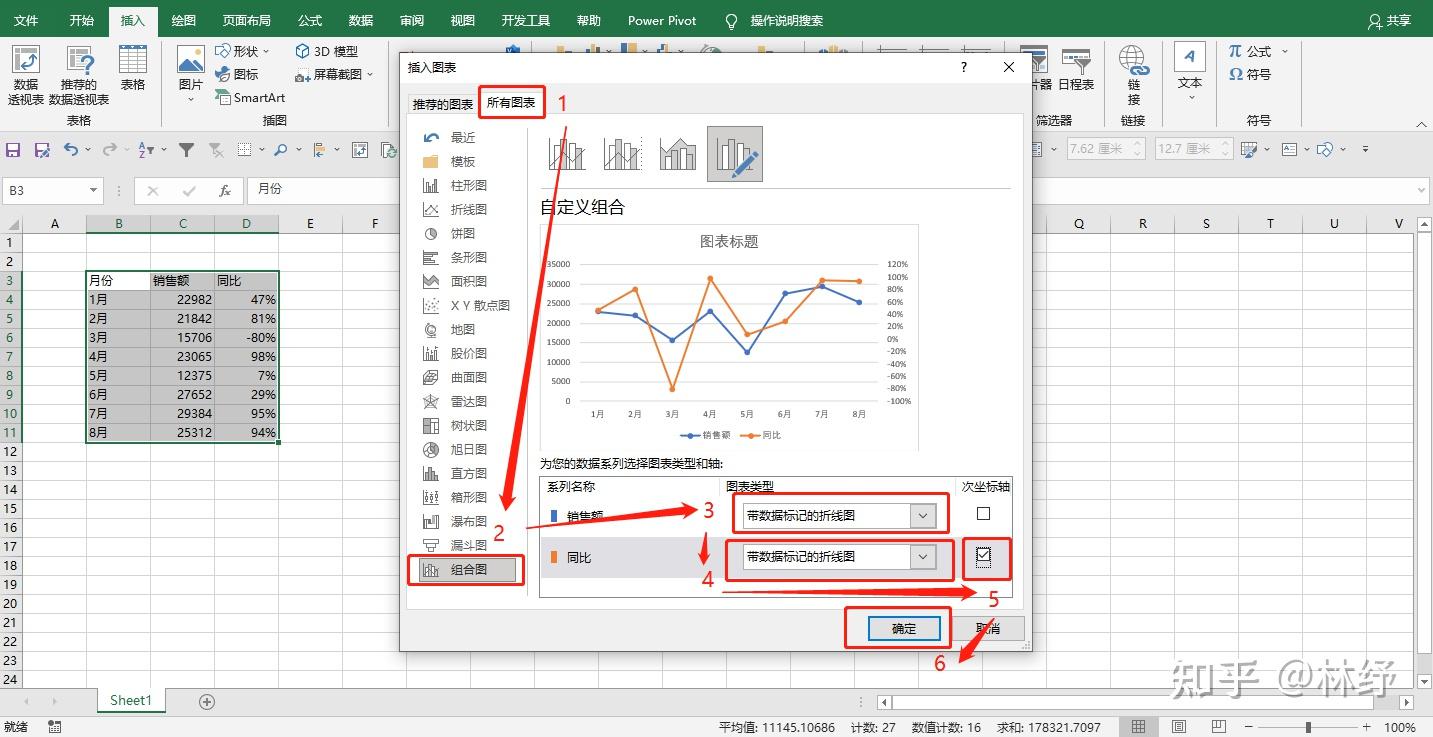Switch to the 数据 (Data) ribbon tab
This screenshot has width=1433, height=737.
tap(361, 21)
